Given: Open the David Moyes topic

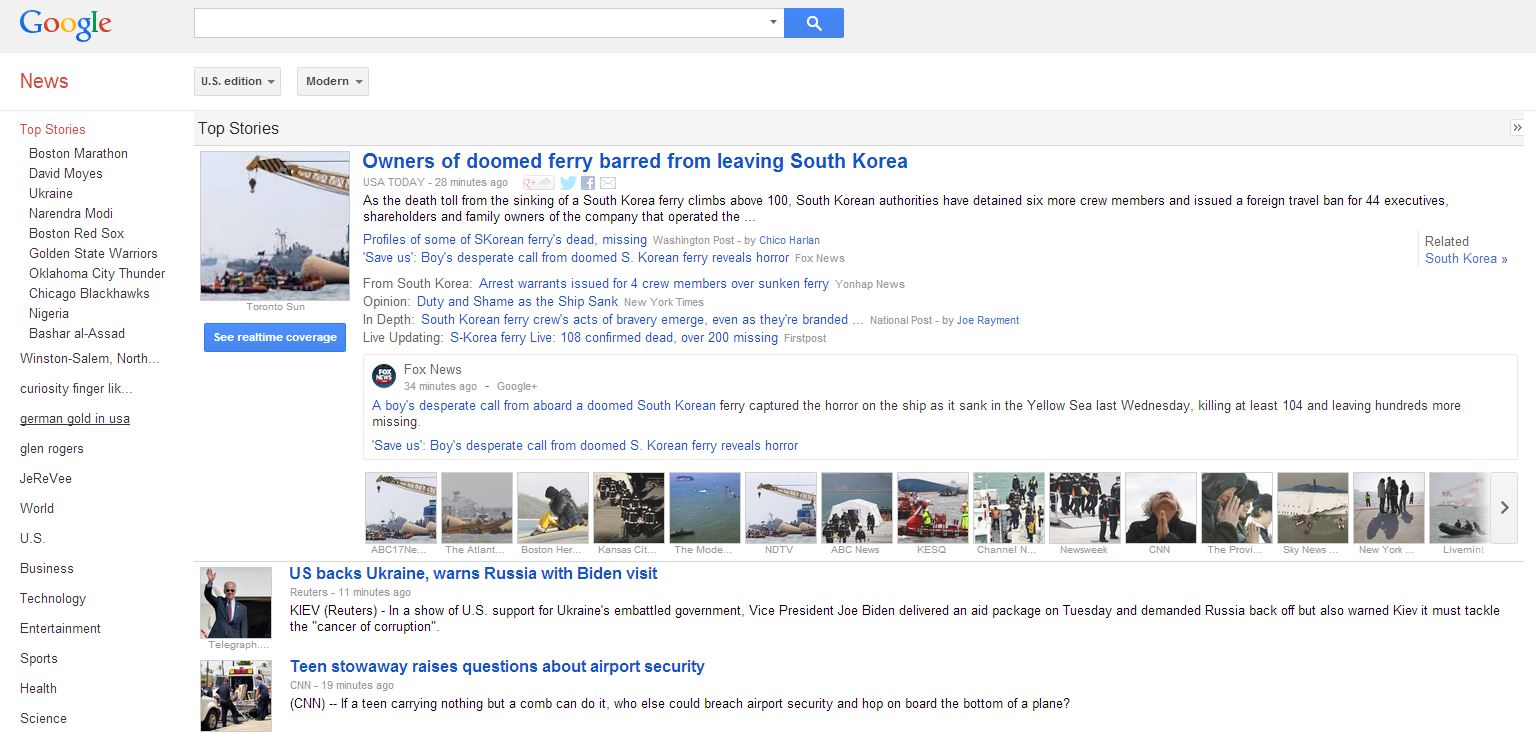Looking at the screenshot, I should tap(66, 173).
